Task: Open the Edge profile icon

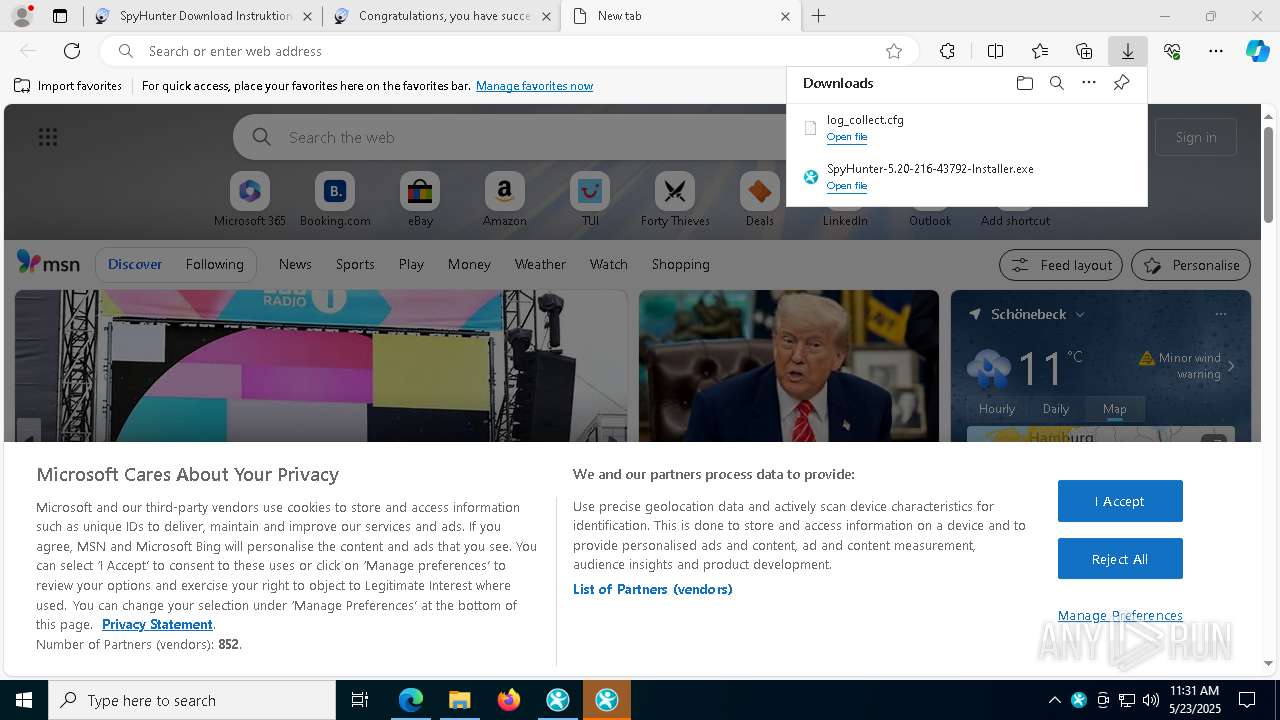Action: pyautogui.click(x=21, y=16)
